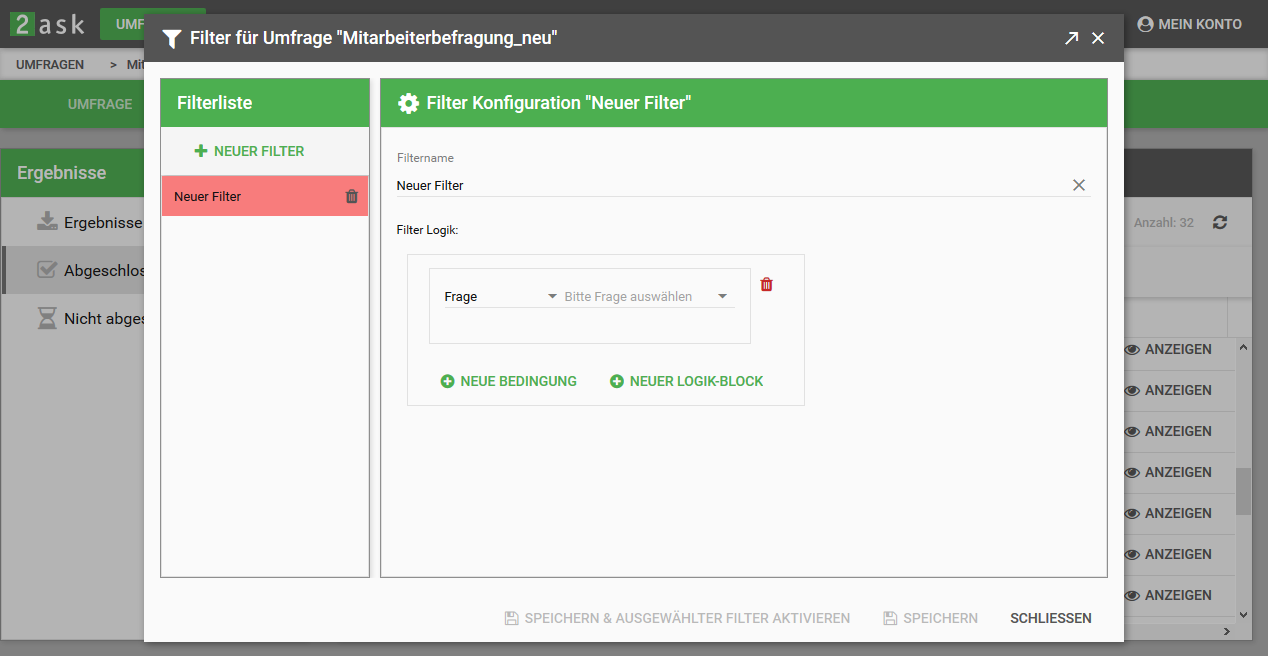Image resolution: width=1268 pixels, height=656 pixels.
Task: Click the green plus icon of Neuer Filter
Action: [x=201, y=151]
